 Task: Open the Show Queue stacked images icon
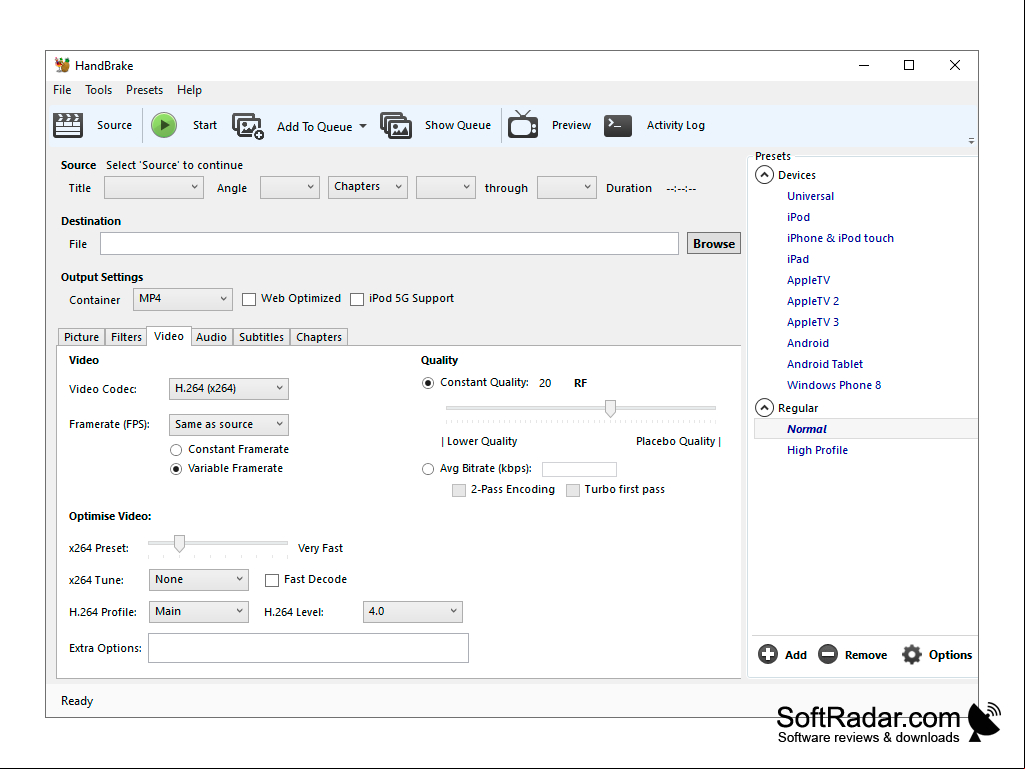(x=396, y=126)
